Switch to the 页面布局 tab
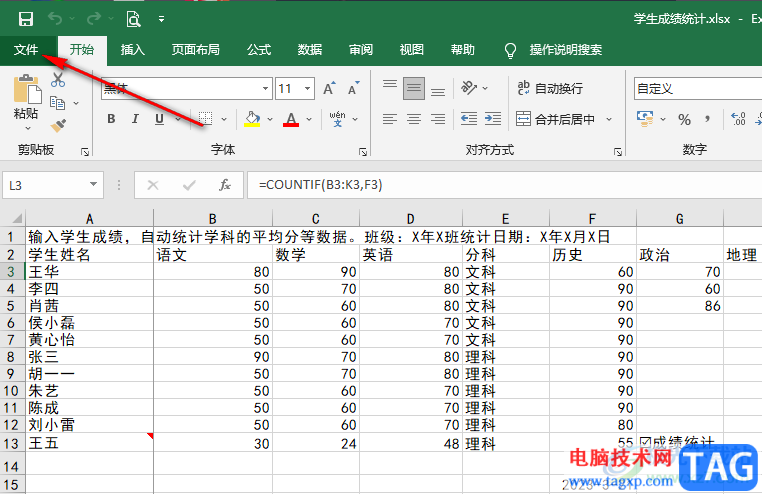762x494 pixels. [195, 50]
